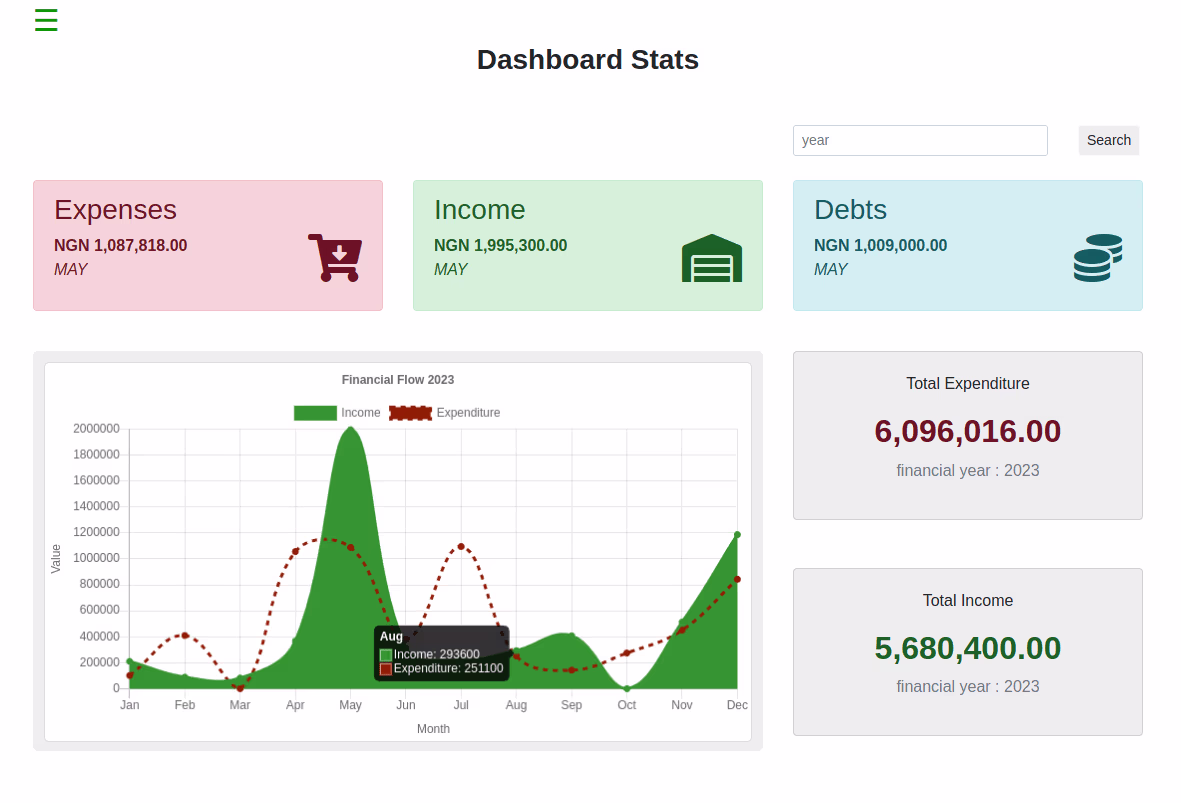Select the Expenses card header

(x=115, y=210)
